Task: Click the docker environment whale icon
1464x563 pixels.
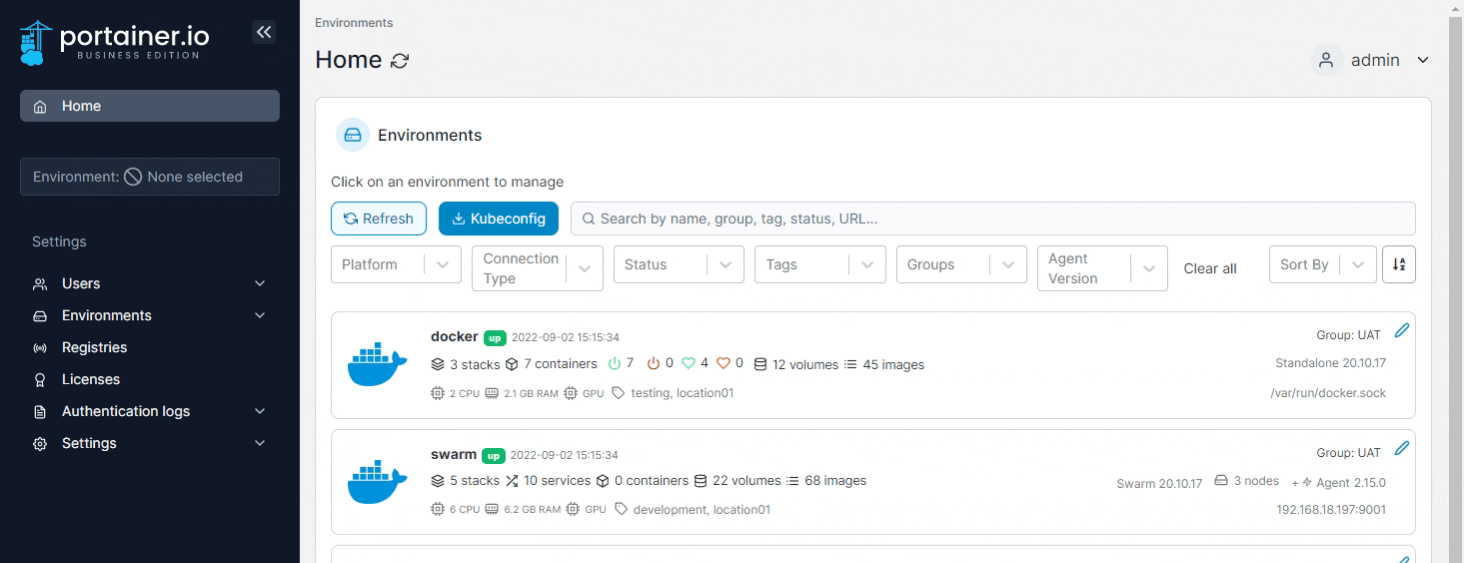Action: (x=377, y=365)
